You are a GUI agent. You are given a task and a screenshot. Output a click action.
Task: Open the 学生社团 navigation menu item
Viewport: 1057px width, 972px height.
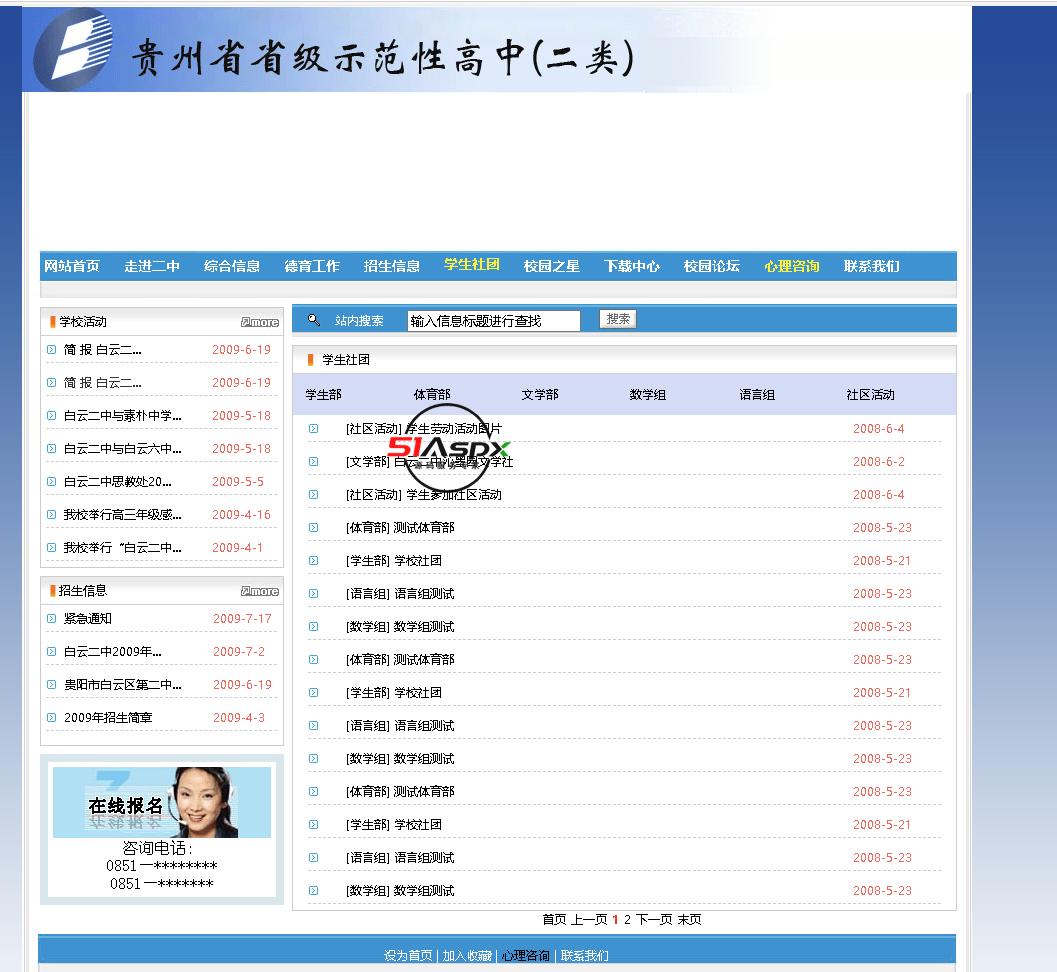(x=471, y=265)
